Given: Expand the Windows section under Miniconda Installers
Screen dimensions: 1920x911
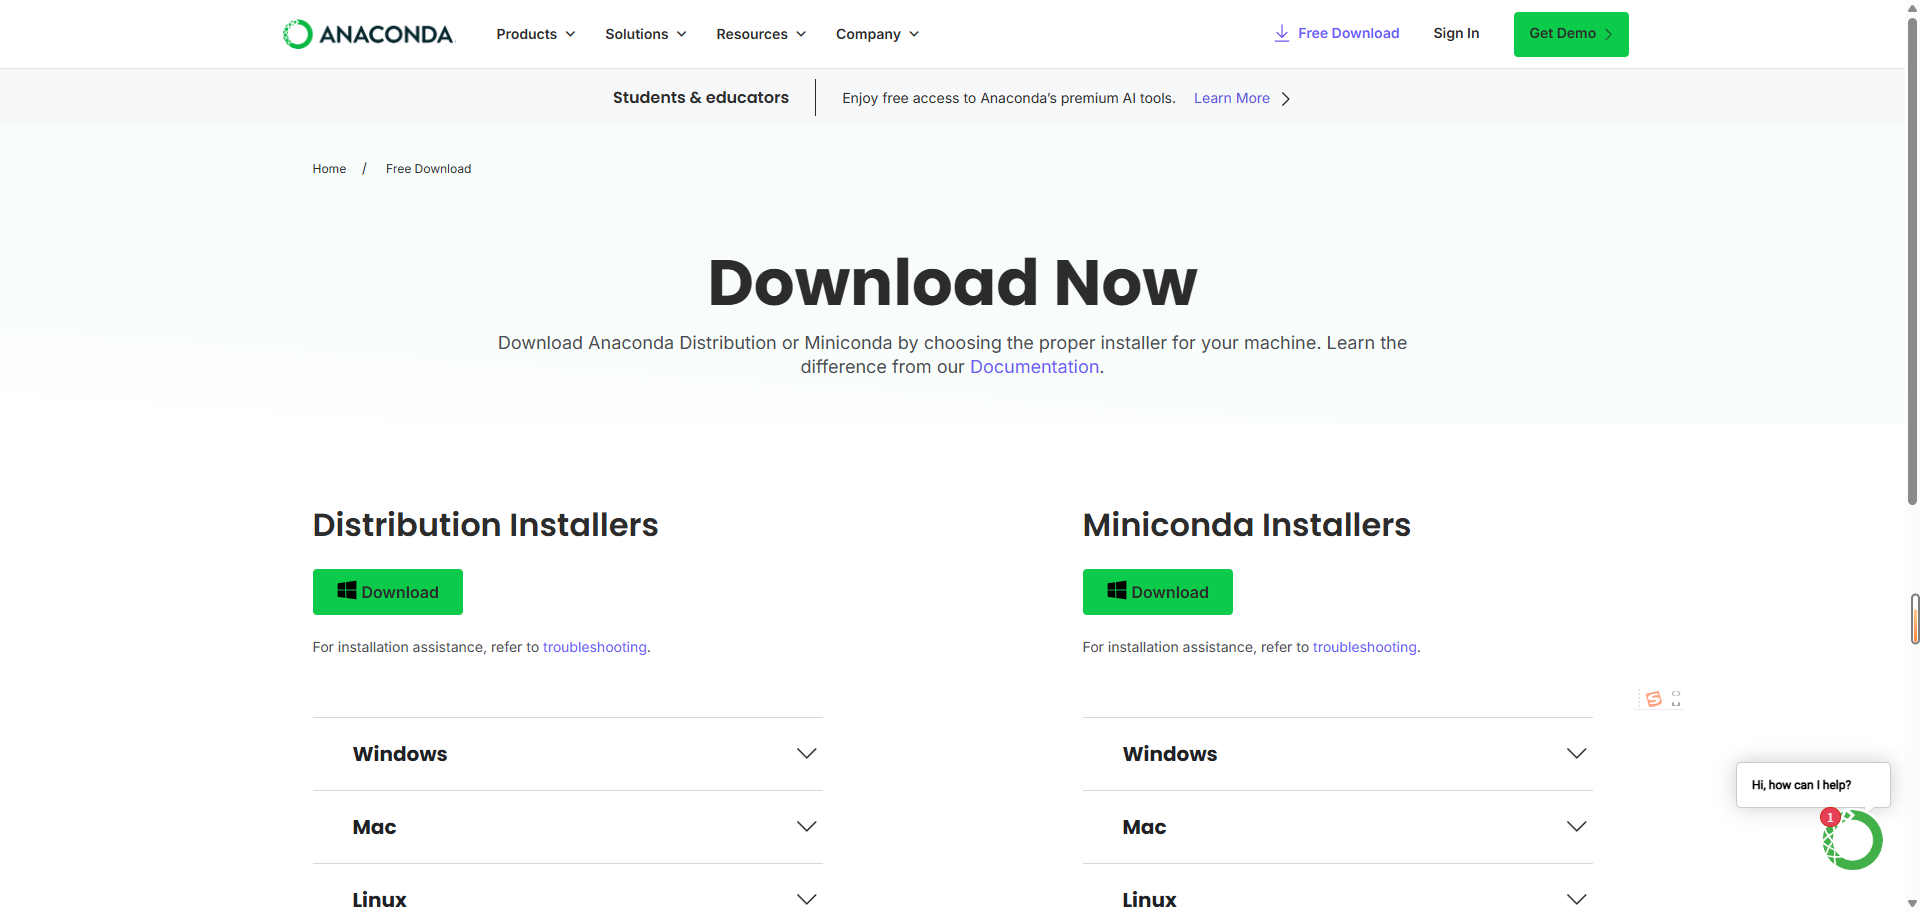Looking at the screenshot, I should click(1338, 754).
